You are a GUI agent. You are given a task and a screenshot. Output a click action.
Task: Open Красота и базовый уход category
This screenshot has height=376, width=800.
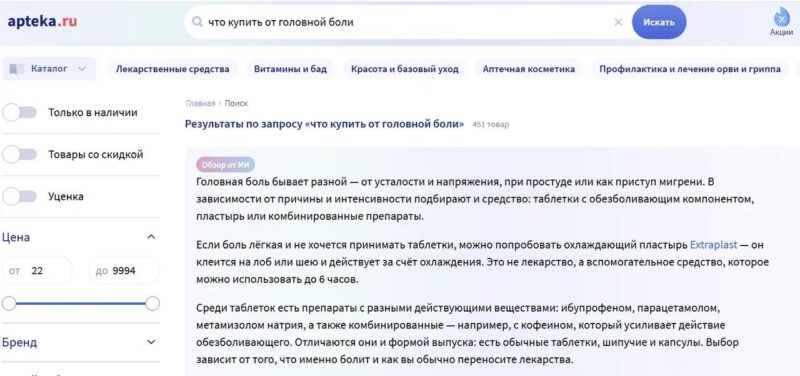tap(405, 69)
